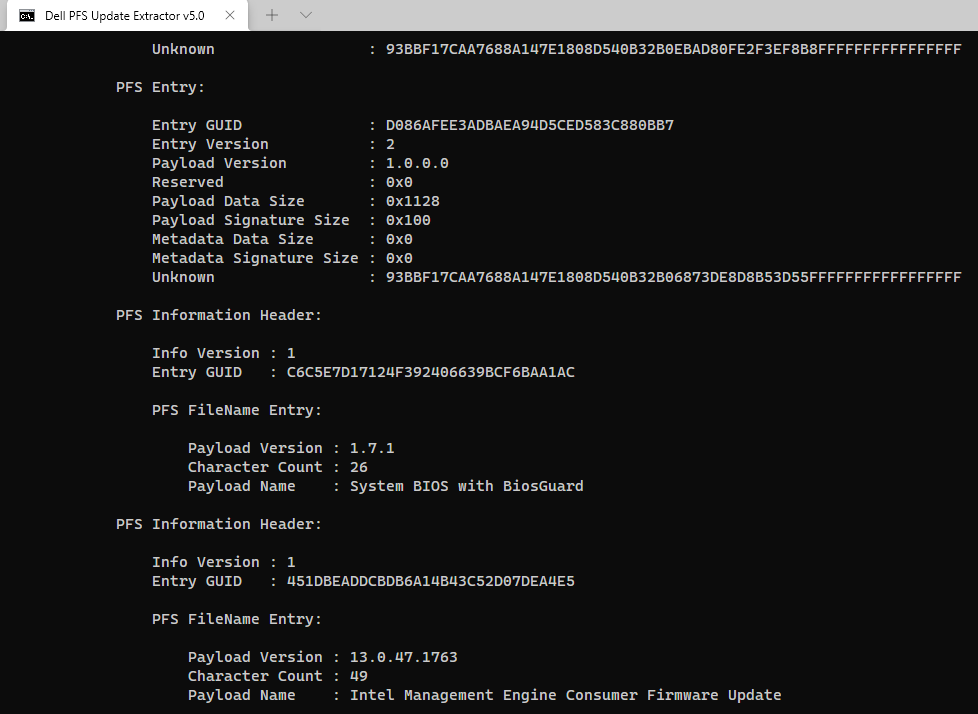Click the Payload Data Size value 0x1128
Screen dimensions: 978x714
[412, 201]
